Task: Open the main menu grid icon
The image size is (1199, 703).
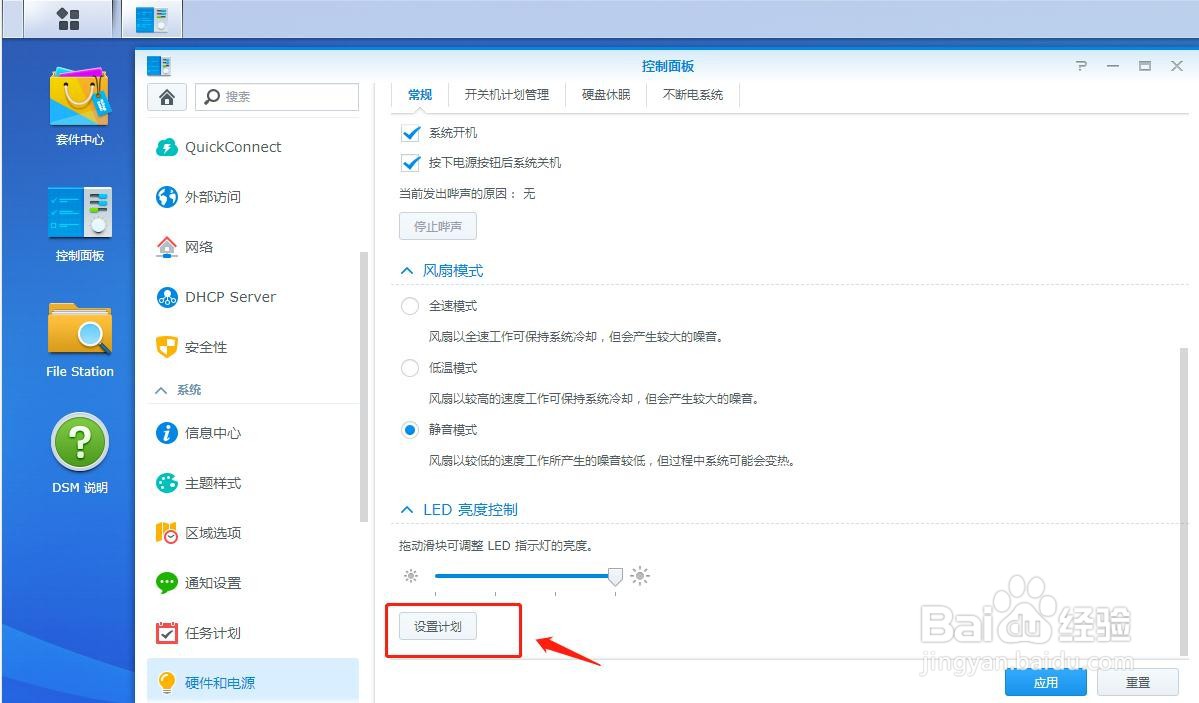Action: (x=68, y=19)
